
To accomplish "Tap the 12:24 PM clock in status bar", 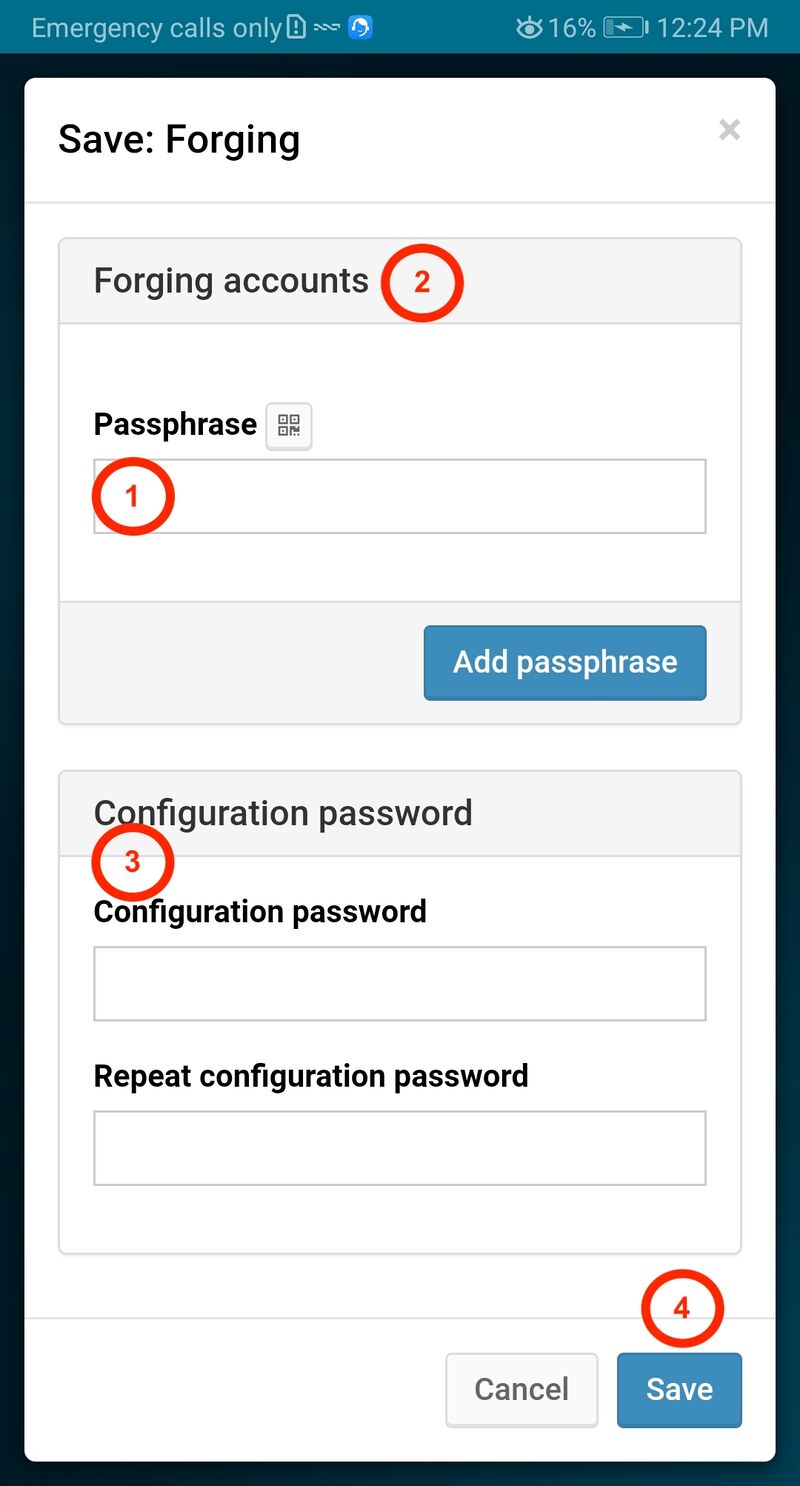I will (x=712, y=28).
